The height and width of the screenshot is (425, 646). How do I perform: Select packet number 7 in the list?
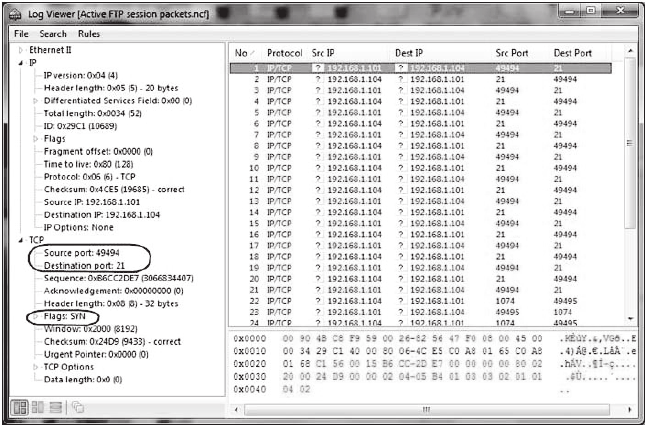pos(421,135)
